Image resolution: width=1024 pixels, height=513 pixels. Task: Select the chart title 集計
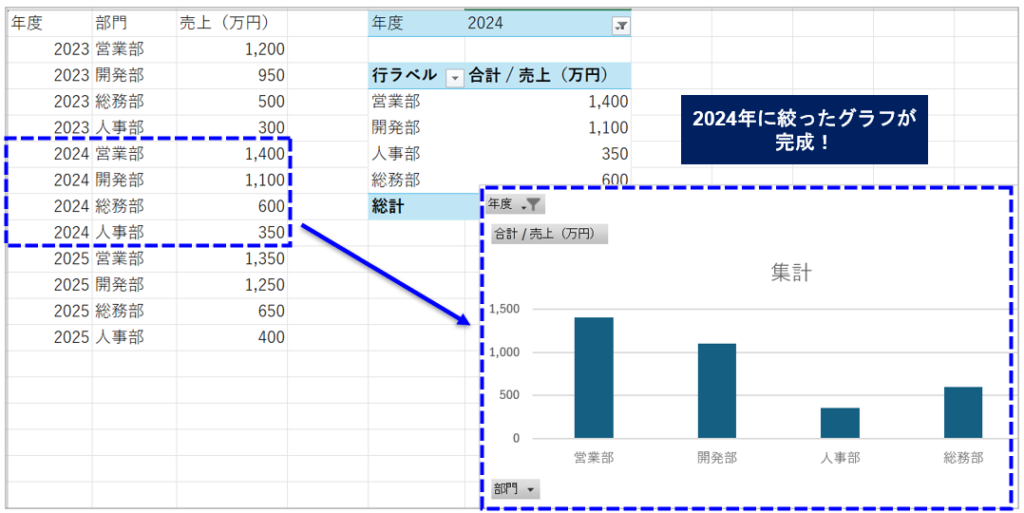[x=791, y=273]
